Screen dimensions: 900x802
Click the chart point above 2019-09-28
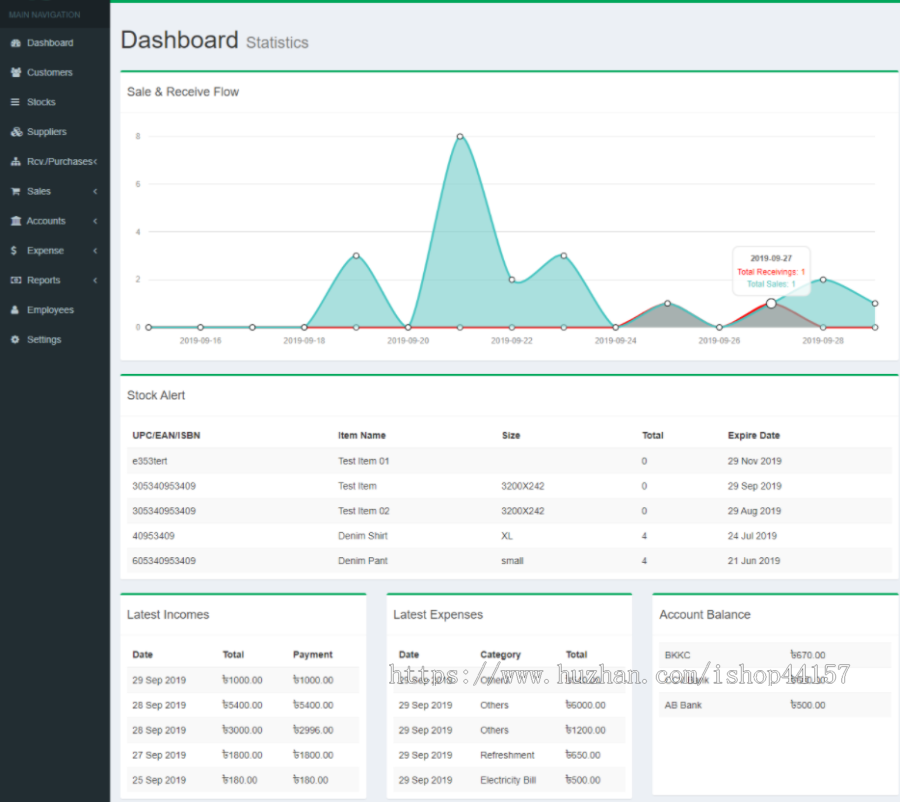coord(823,280)
